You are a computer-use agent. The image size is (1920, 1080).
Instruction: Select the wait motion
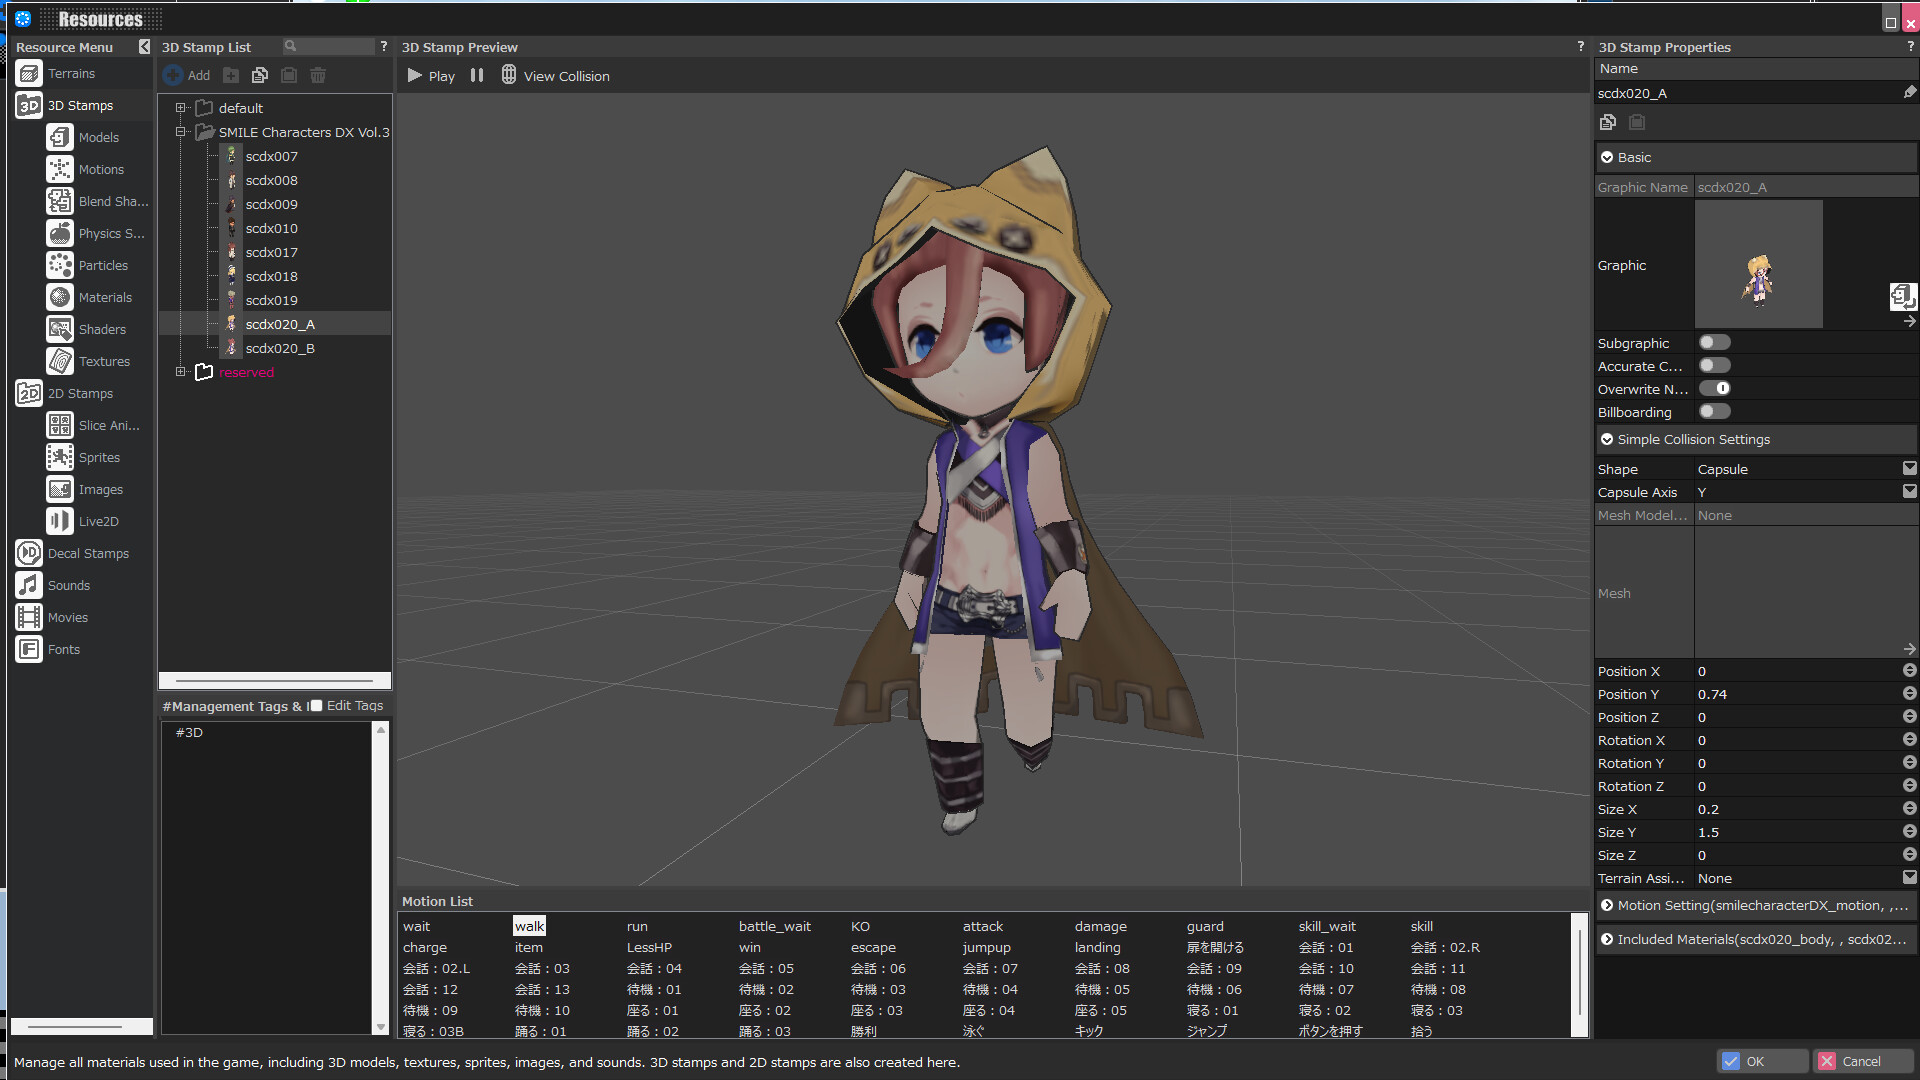(x=416, y=927)
